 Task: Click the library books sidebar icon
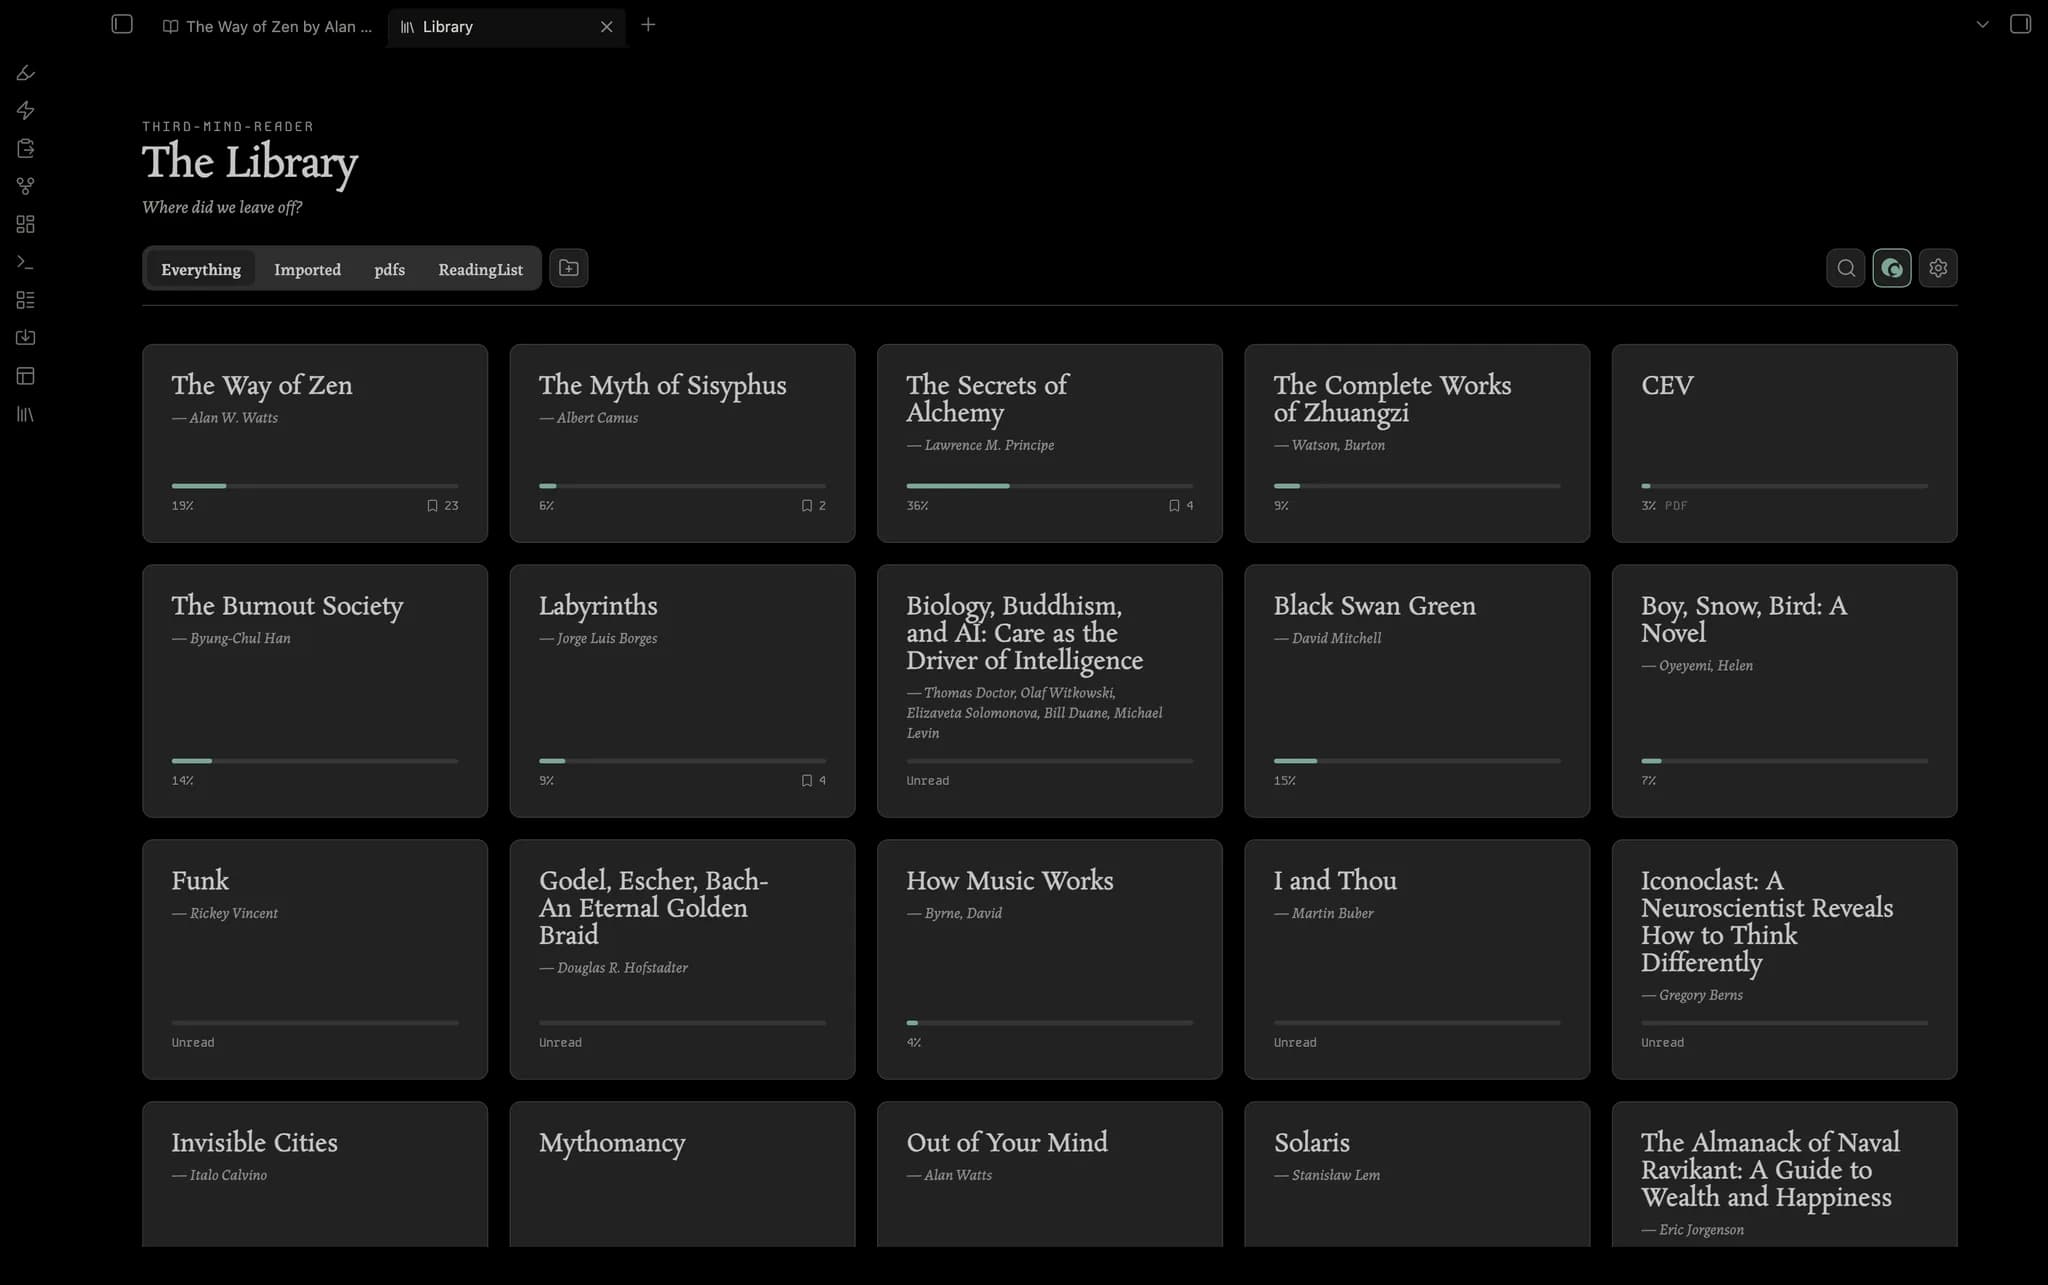tap(26, 414)
